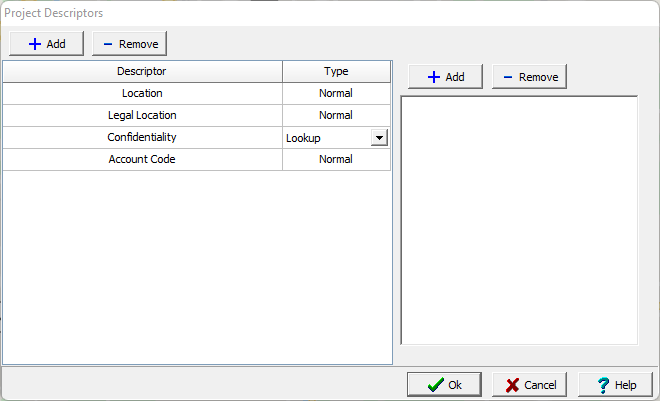Screen dimensions: 660x401
Task: Discard changes with the Cancel button
Action: [x=530, y=385]
